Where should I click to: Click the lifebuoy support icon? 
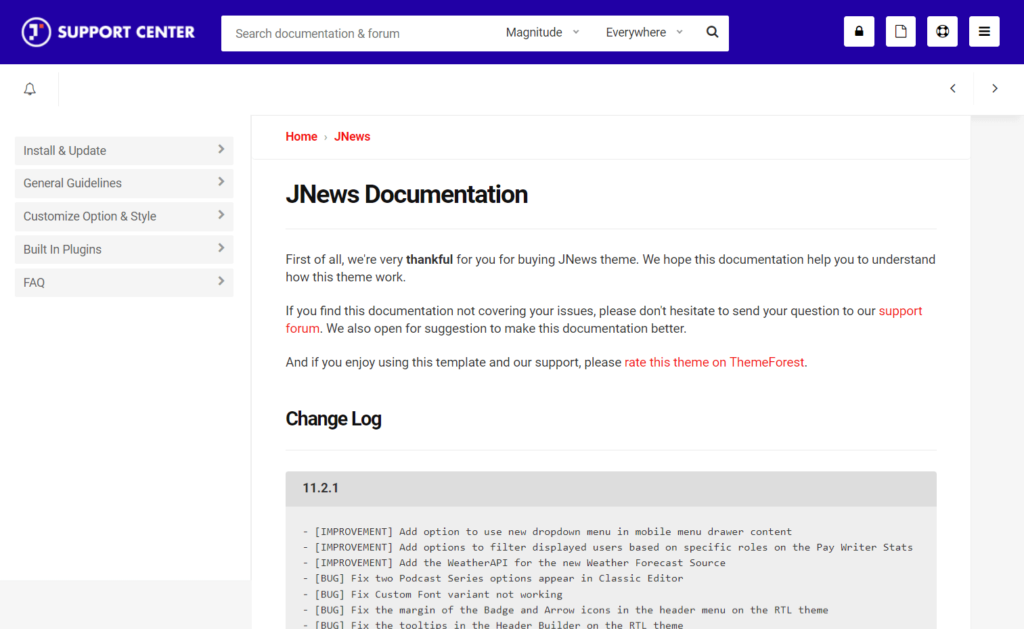click(942, 31)
